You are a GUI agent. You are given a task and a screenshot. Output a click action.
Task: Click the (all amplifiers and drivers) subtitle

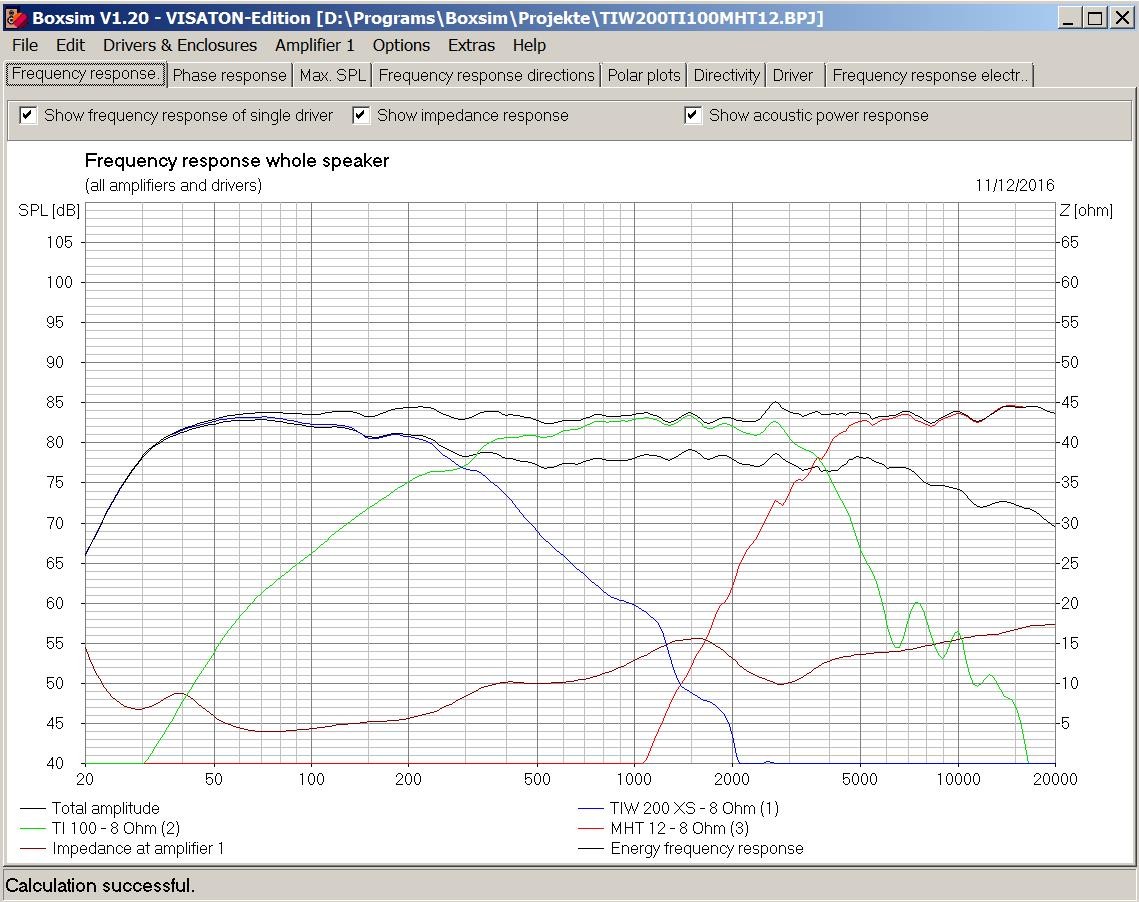pyautogui.click(x=173, y=185)
